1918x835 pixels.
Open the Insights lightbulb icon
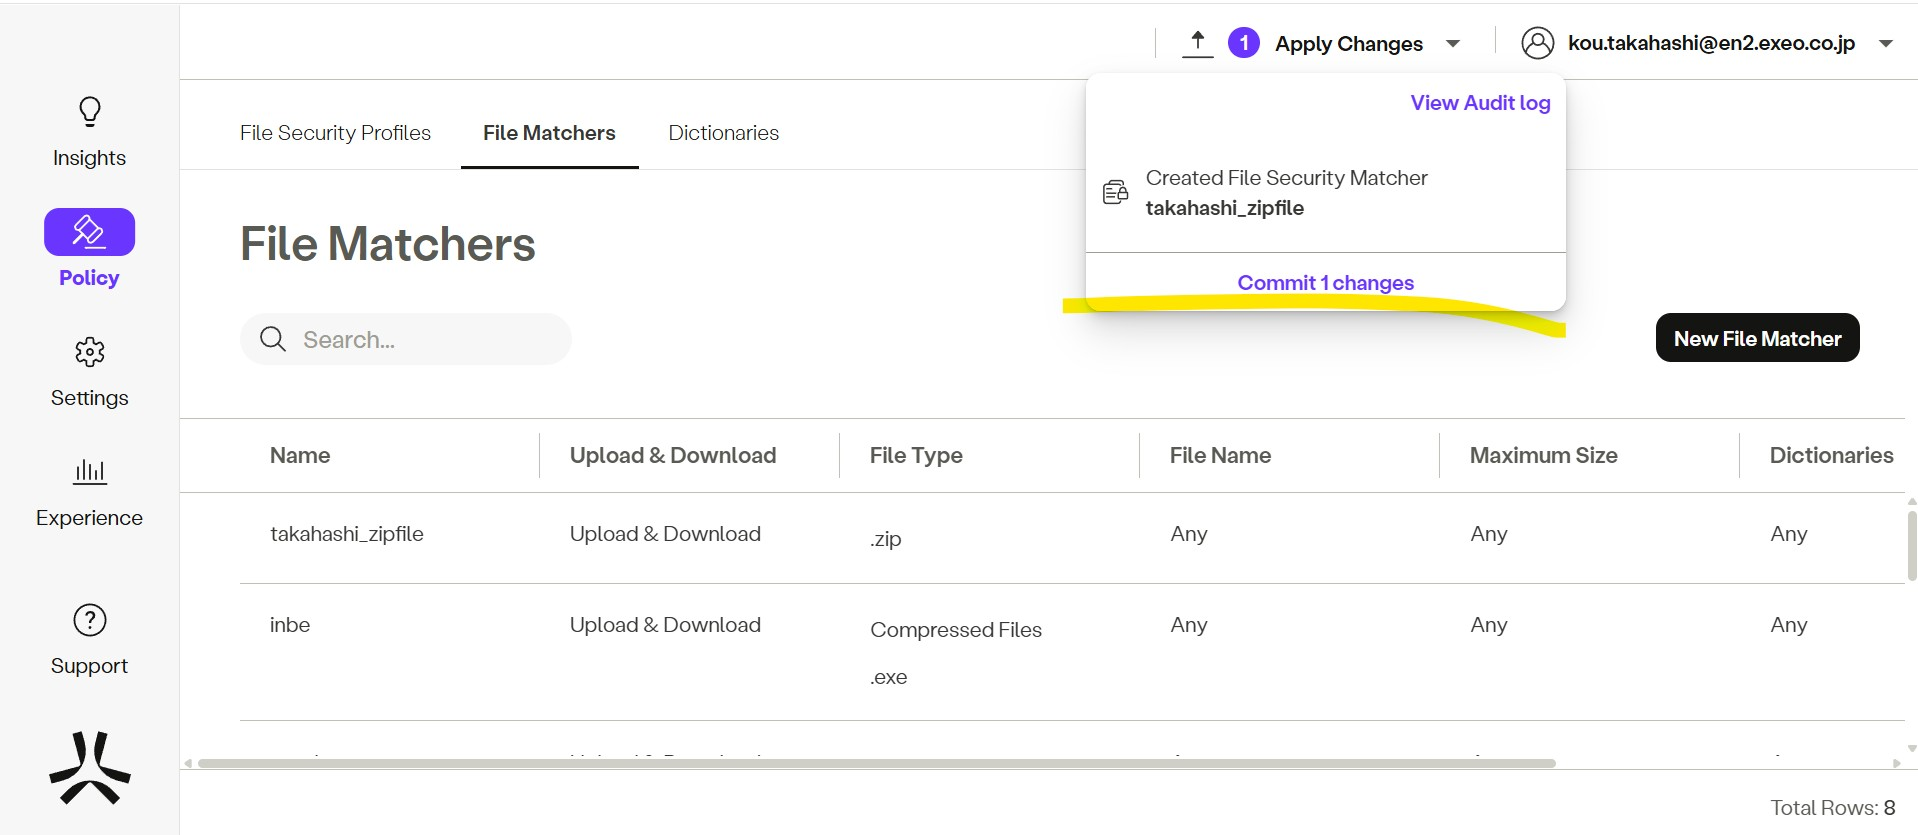pyautogui.click(x=90, y=112)
